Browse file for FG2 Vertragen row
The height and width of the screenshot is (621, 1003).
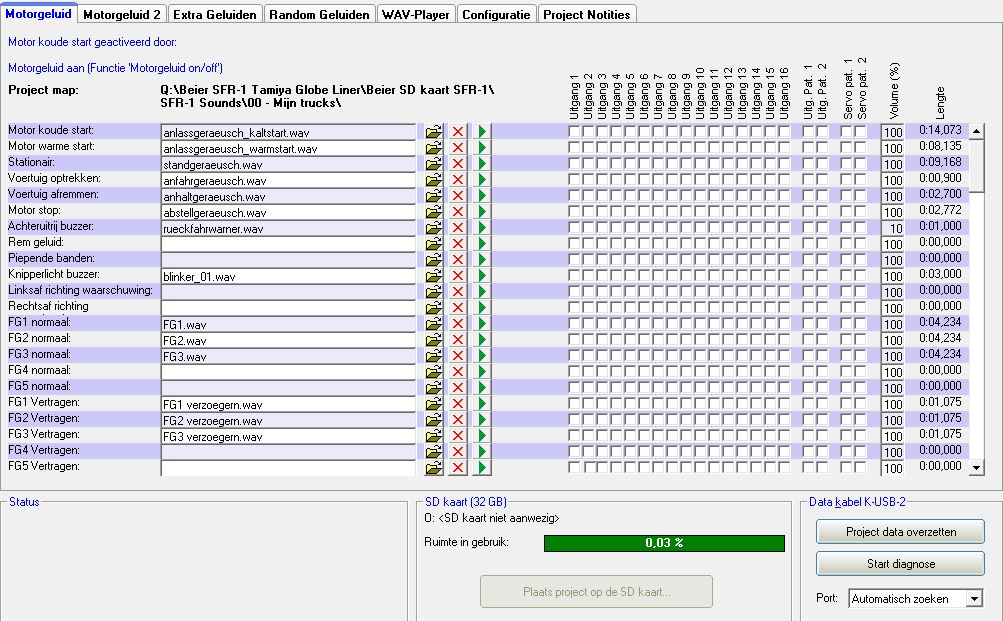click(x=434, y=420)
